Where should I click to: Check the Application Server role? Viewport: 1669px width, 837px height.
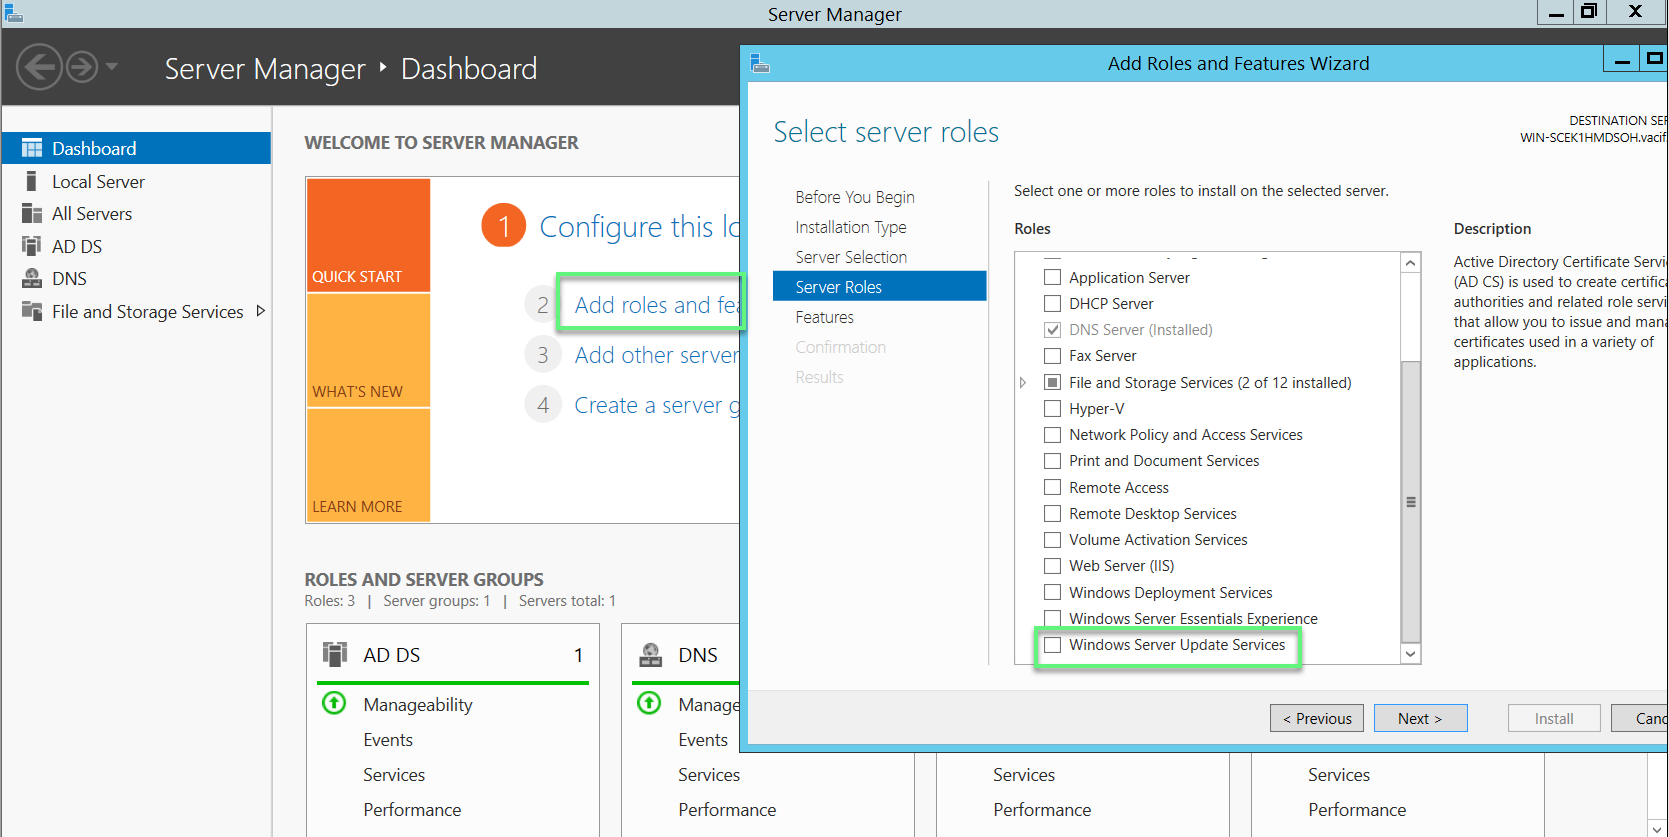point(1052,277)
